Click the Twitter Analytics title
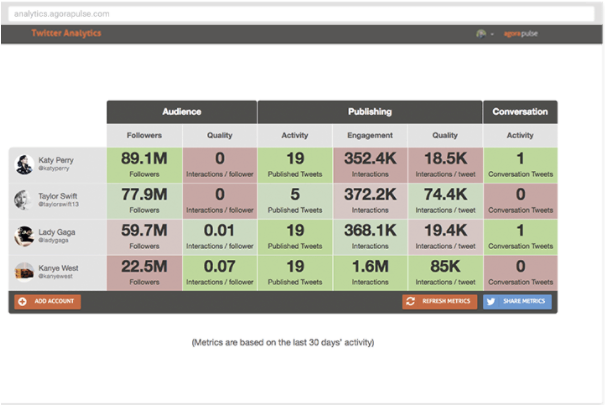Screen dimensions: 605x405 pyautogui.click(x=66, y=33)
